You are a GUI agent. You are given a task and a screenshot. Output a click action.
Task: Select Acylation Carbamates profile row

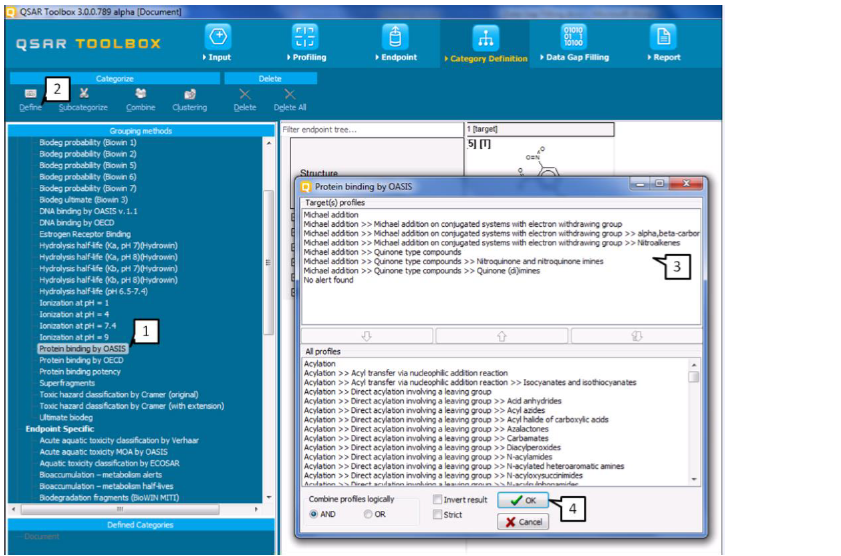click(426, 438)
